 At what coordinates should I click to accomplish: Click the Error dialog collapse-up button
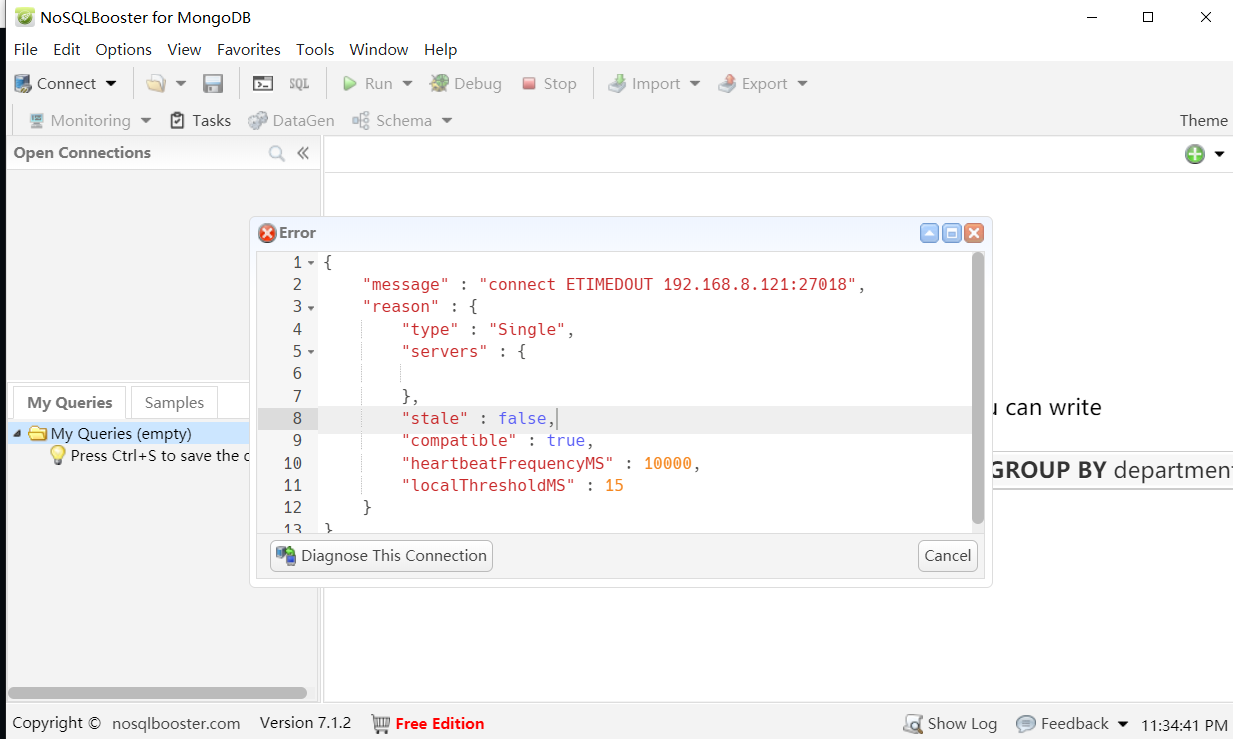pos(930,233)
